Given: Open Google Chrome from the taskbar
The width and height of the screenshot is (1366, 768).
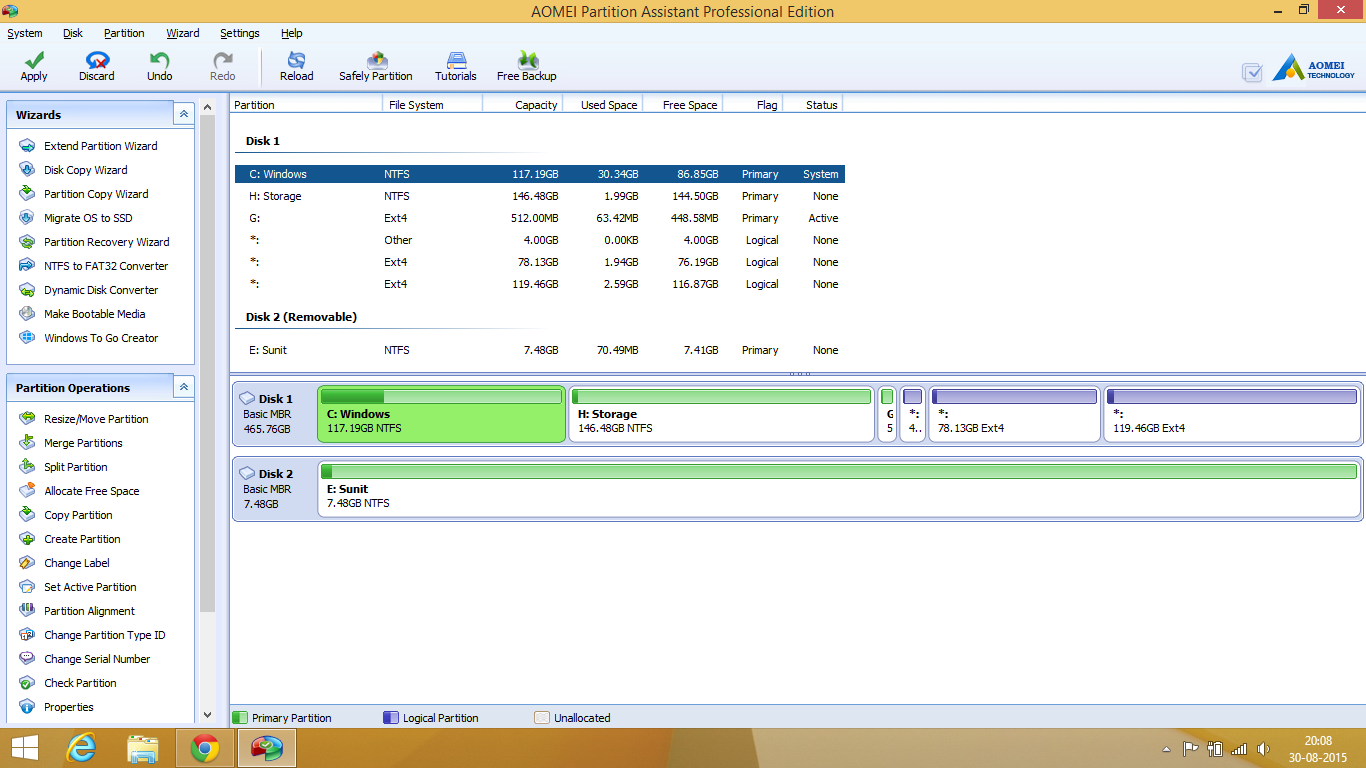Looking at the screenshot, I should tap(205, 748).
